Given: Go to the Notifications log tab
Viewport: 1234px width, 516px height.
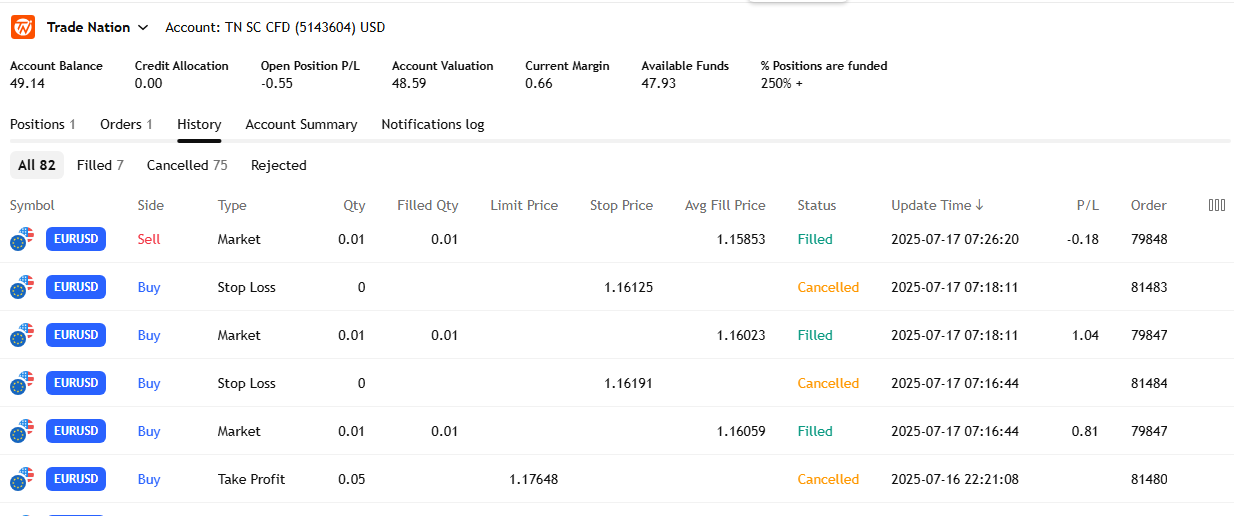Looking at the screenshot, I should point(432,125).
